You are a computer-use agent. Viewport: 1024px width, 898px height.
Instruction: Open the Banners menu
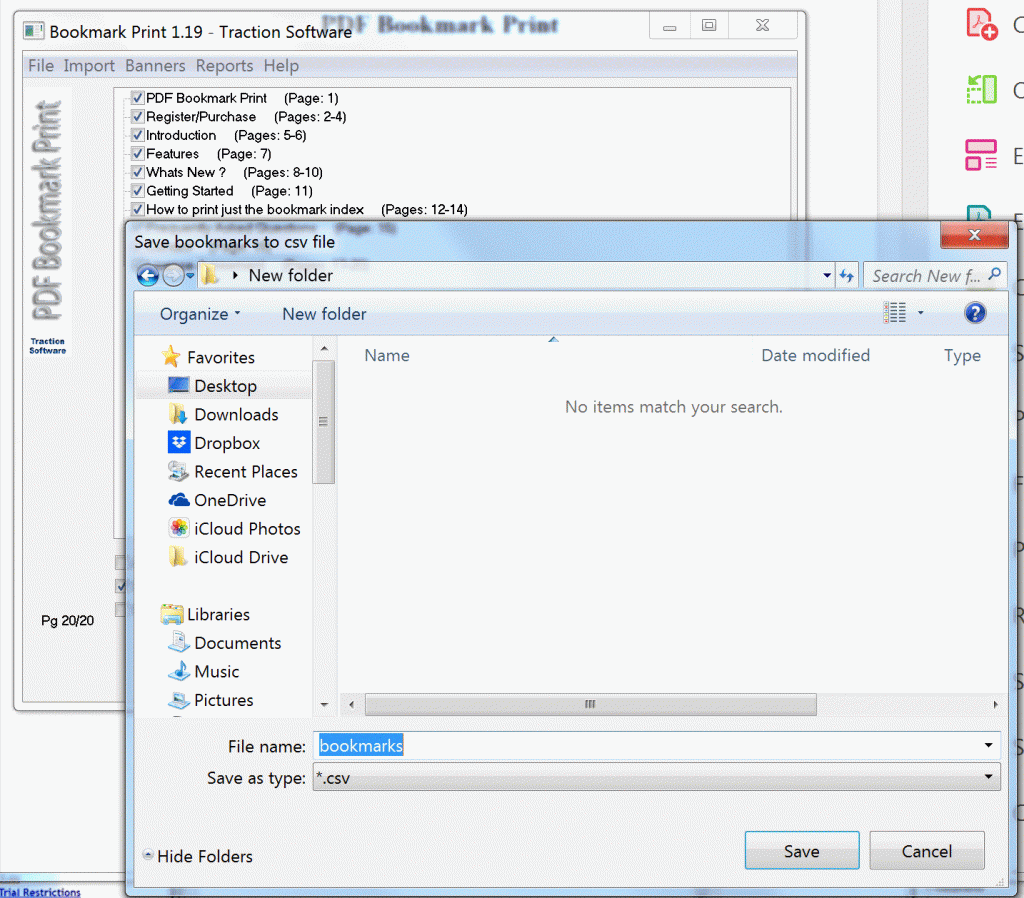[x=155, y=66]
